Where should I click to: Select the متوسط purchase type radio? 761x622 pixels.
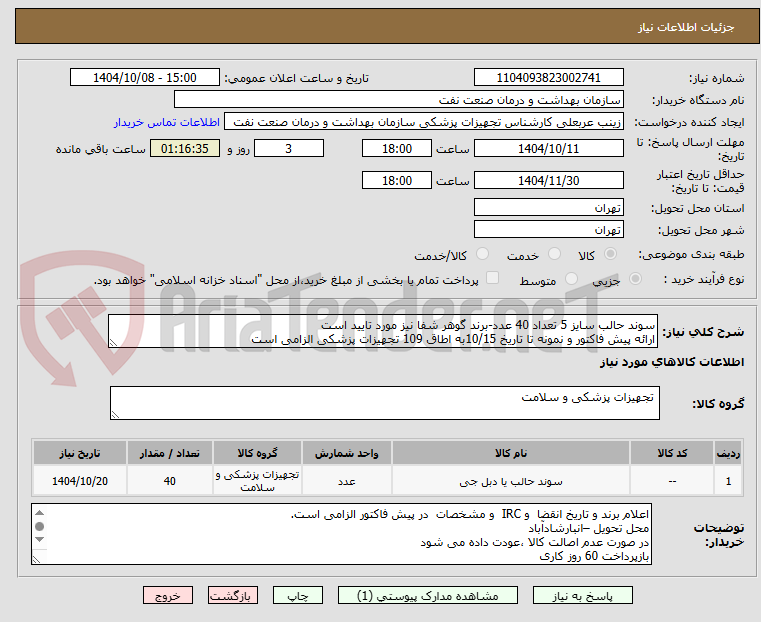tap(571, 278)
